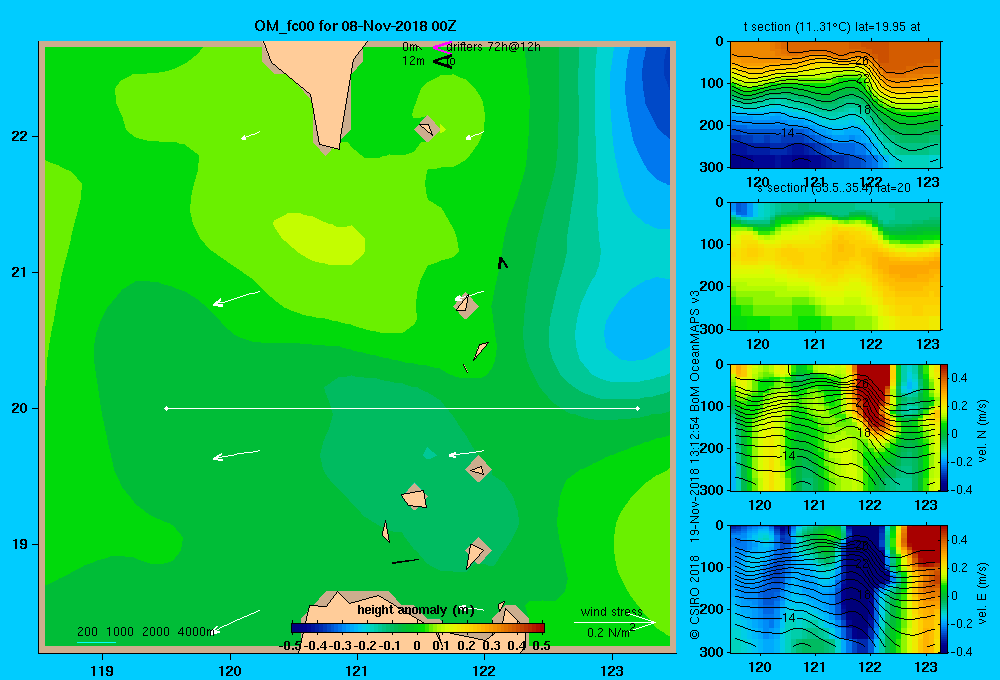
Task: Click the 't section (11..31°C) lat=19.95' heading
Action: click(832, 27)
